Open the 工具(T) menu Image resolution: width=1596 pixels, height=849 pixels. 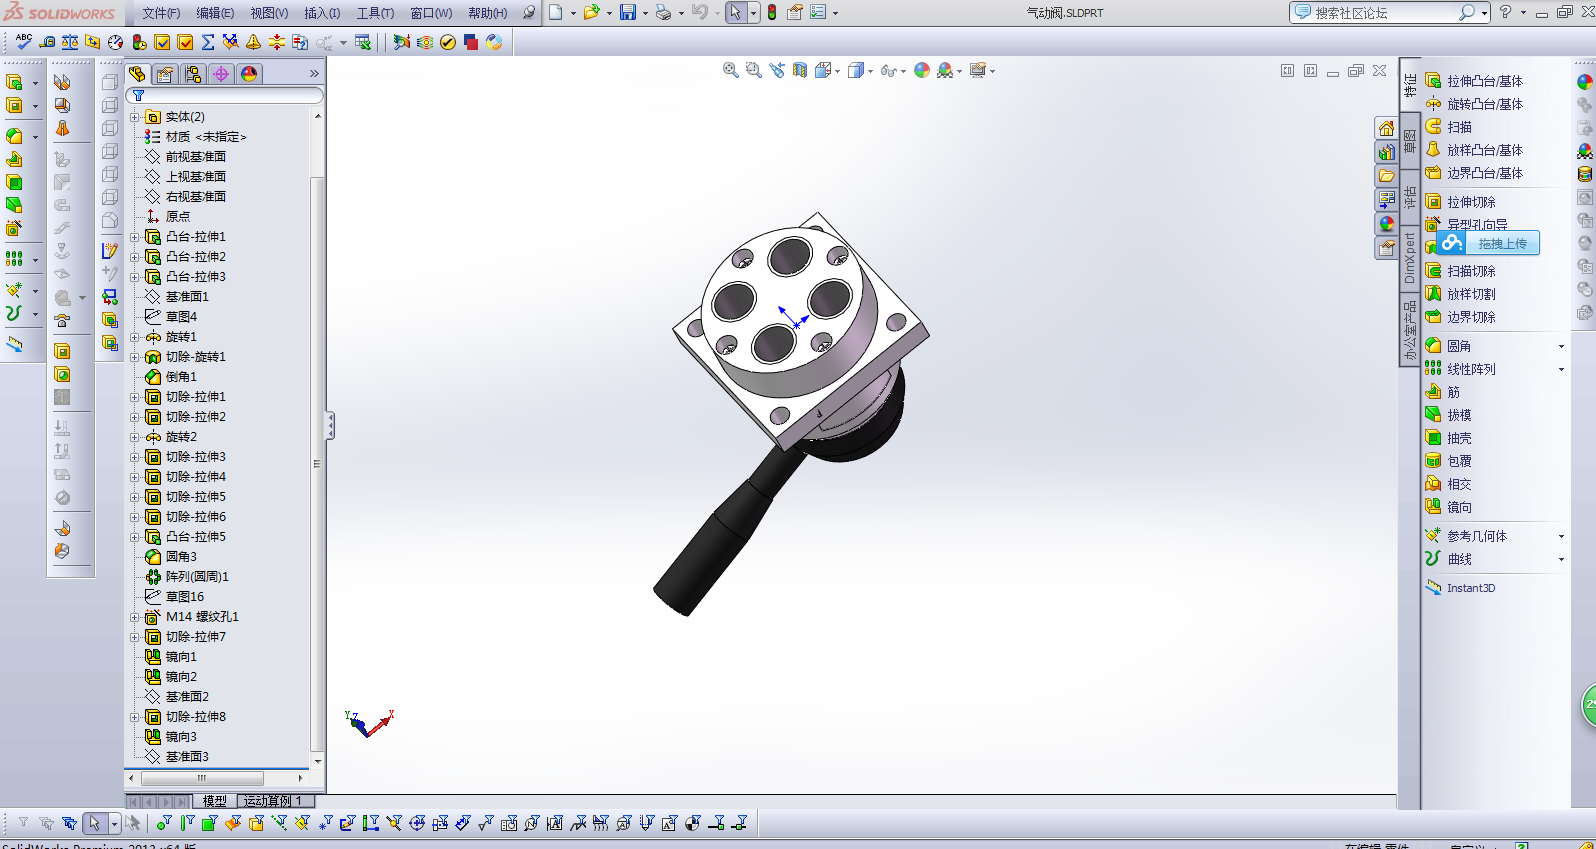click(x=375, y=13)
